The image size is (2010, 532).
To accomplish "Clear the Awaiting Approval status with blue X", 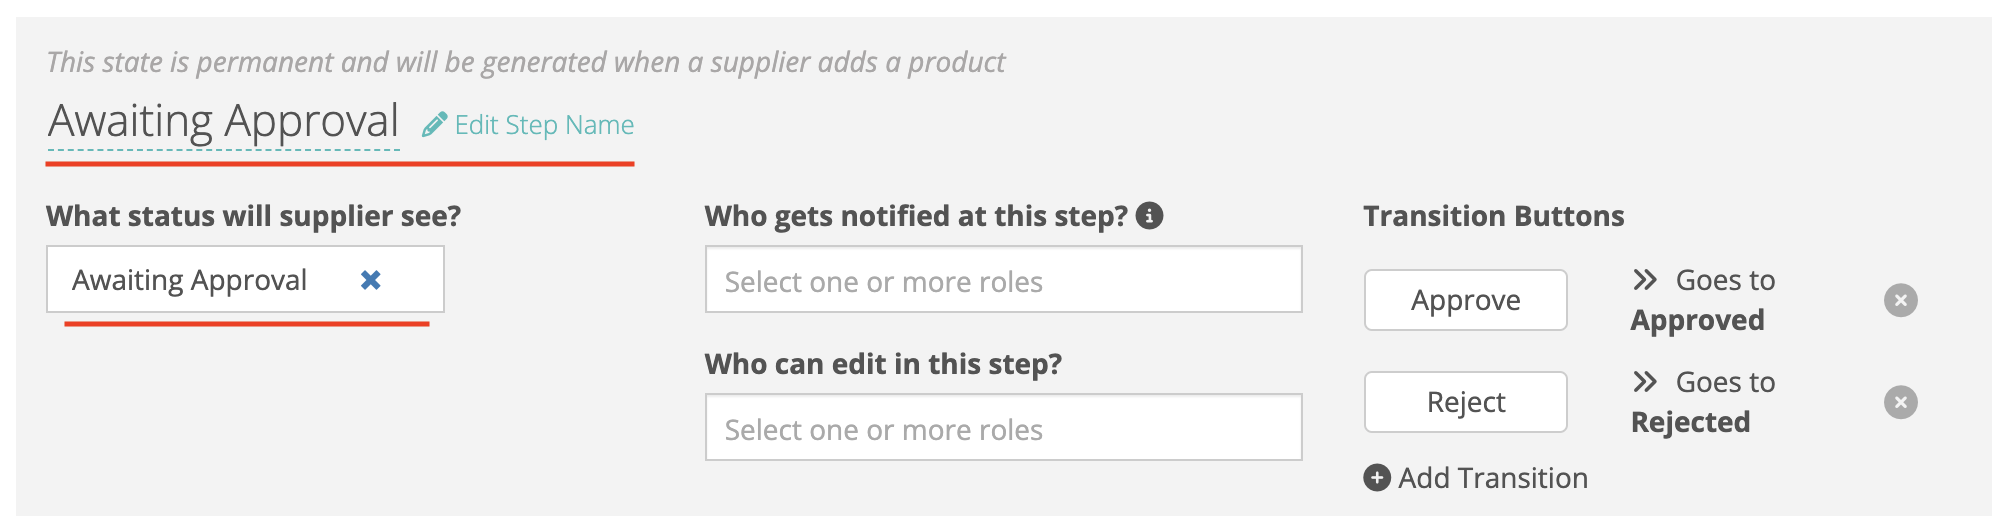I will (x=371, y=280).
